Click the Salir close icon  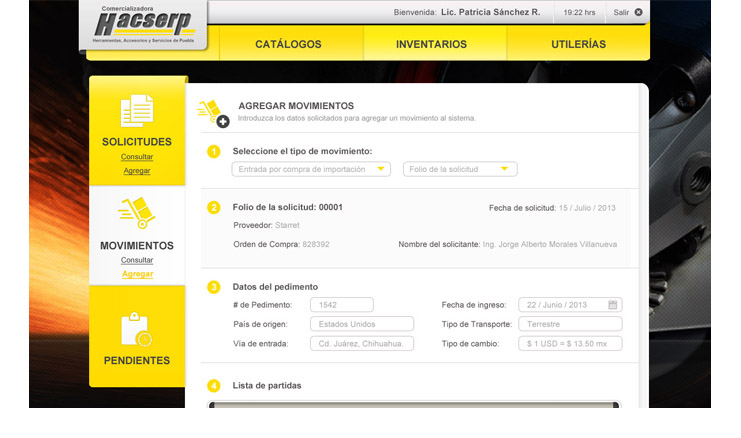tap(639, 13)
